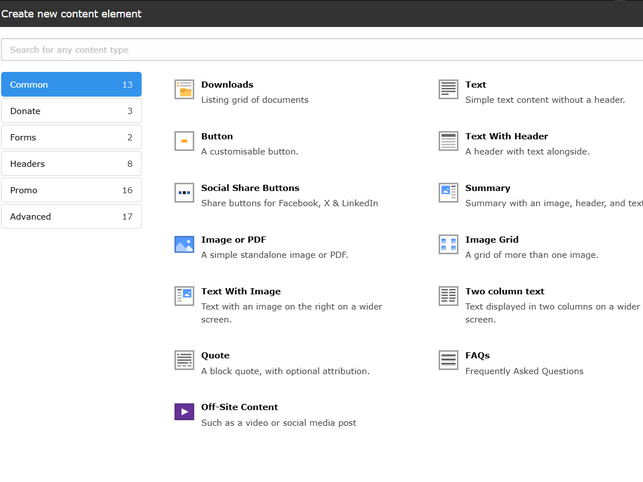Viewport: 643px width, 482px height.
Task: Pick the FAQs element icon
Action: tap(448, 360)
